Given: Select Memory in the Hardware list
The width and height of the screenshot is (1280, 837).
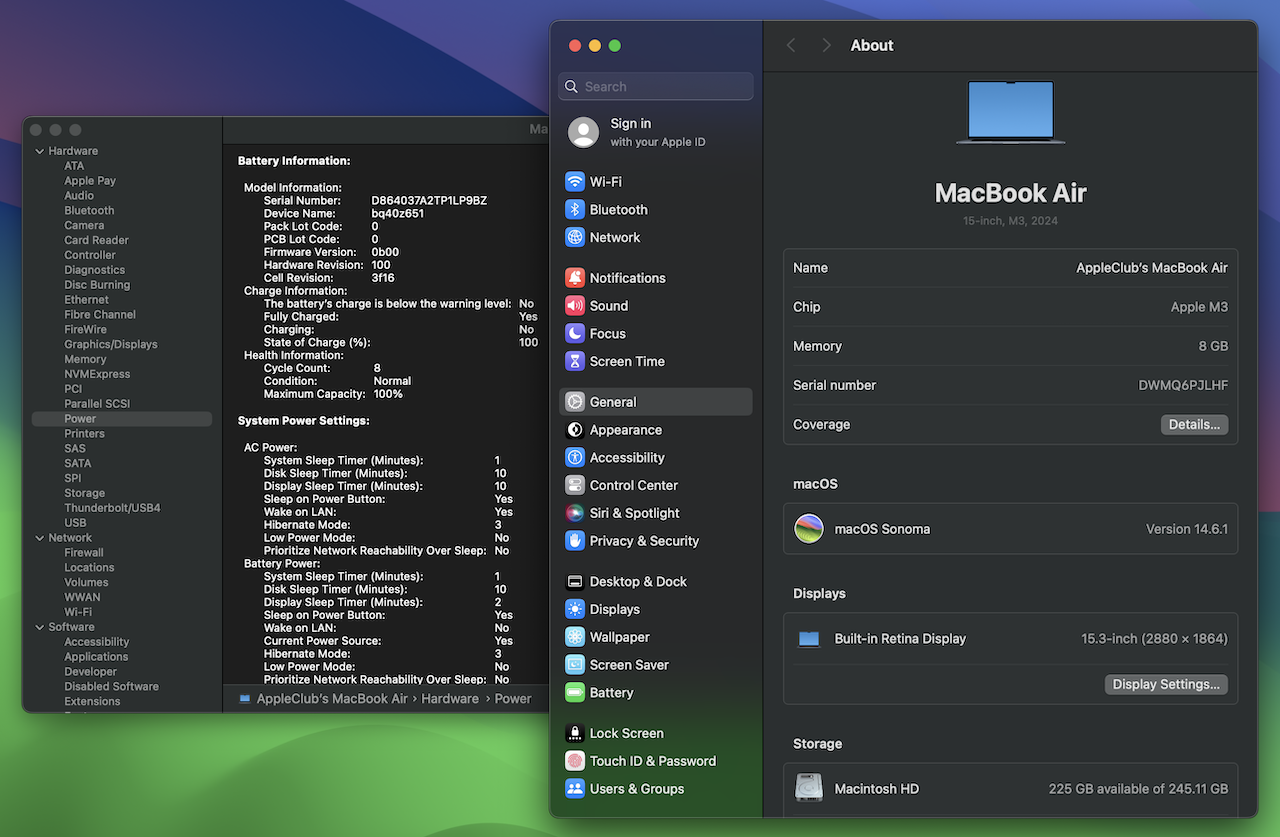Looking at the screenshot, I should coord(85,359).
